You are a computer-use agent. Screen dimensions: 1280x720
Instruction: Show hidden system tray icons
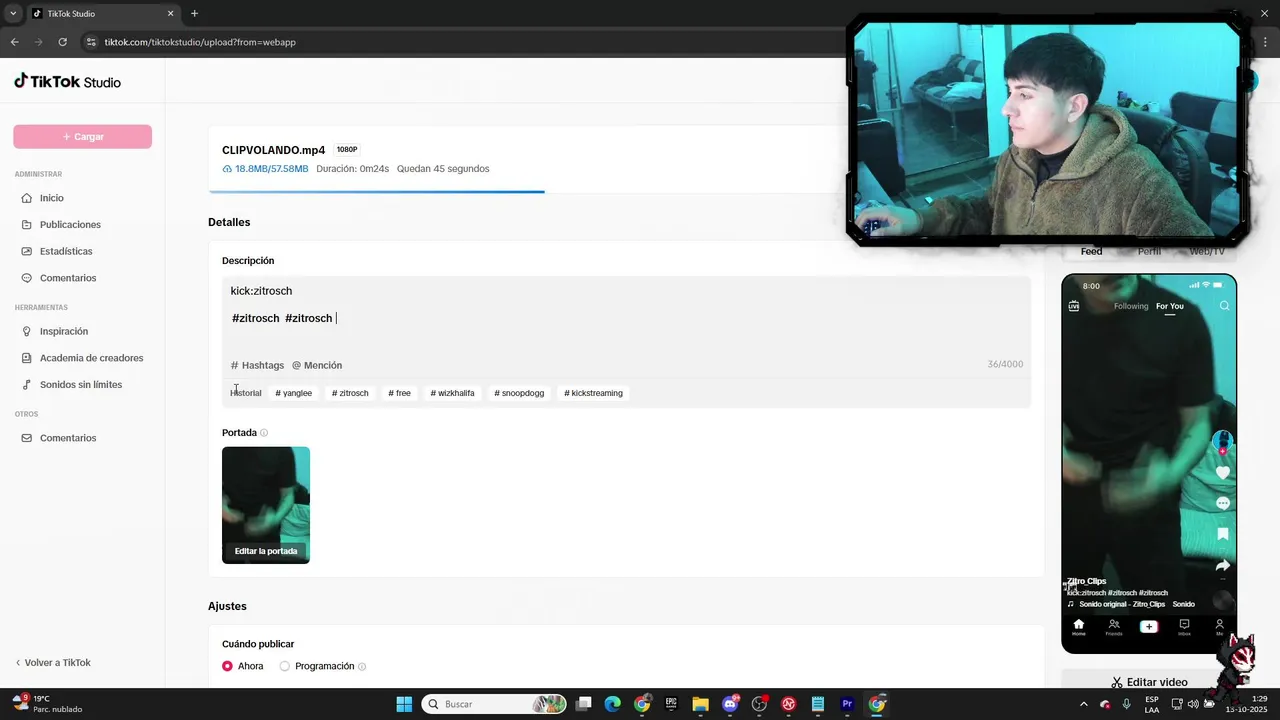coord(1083,704)
